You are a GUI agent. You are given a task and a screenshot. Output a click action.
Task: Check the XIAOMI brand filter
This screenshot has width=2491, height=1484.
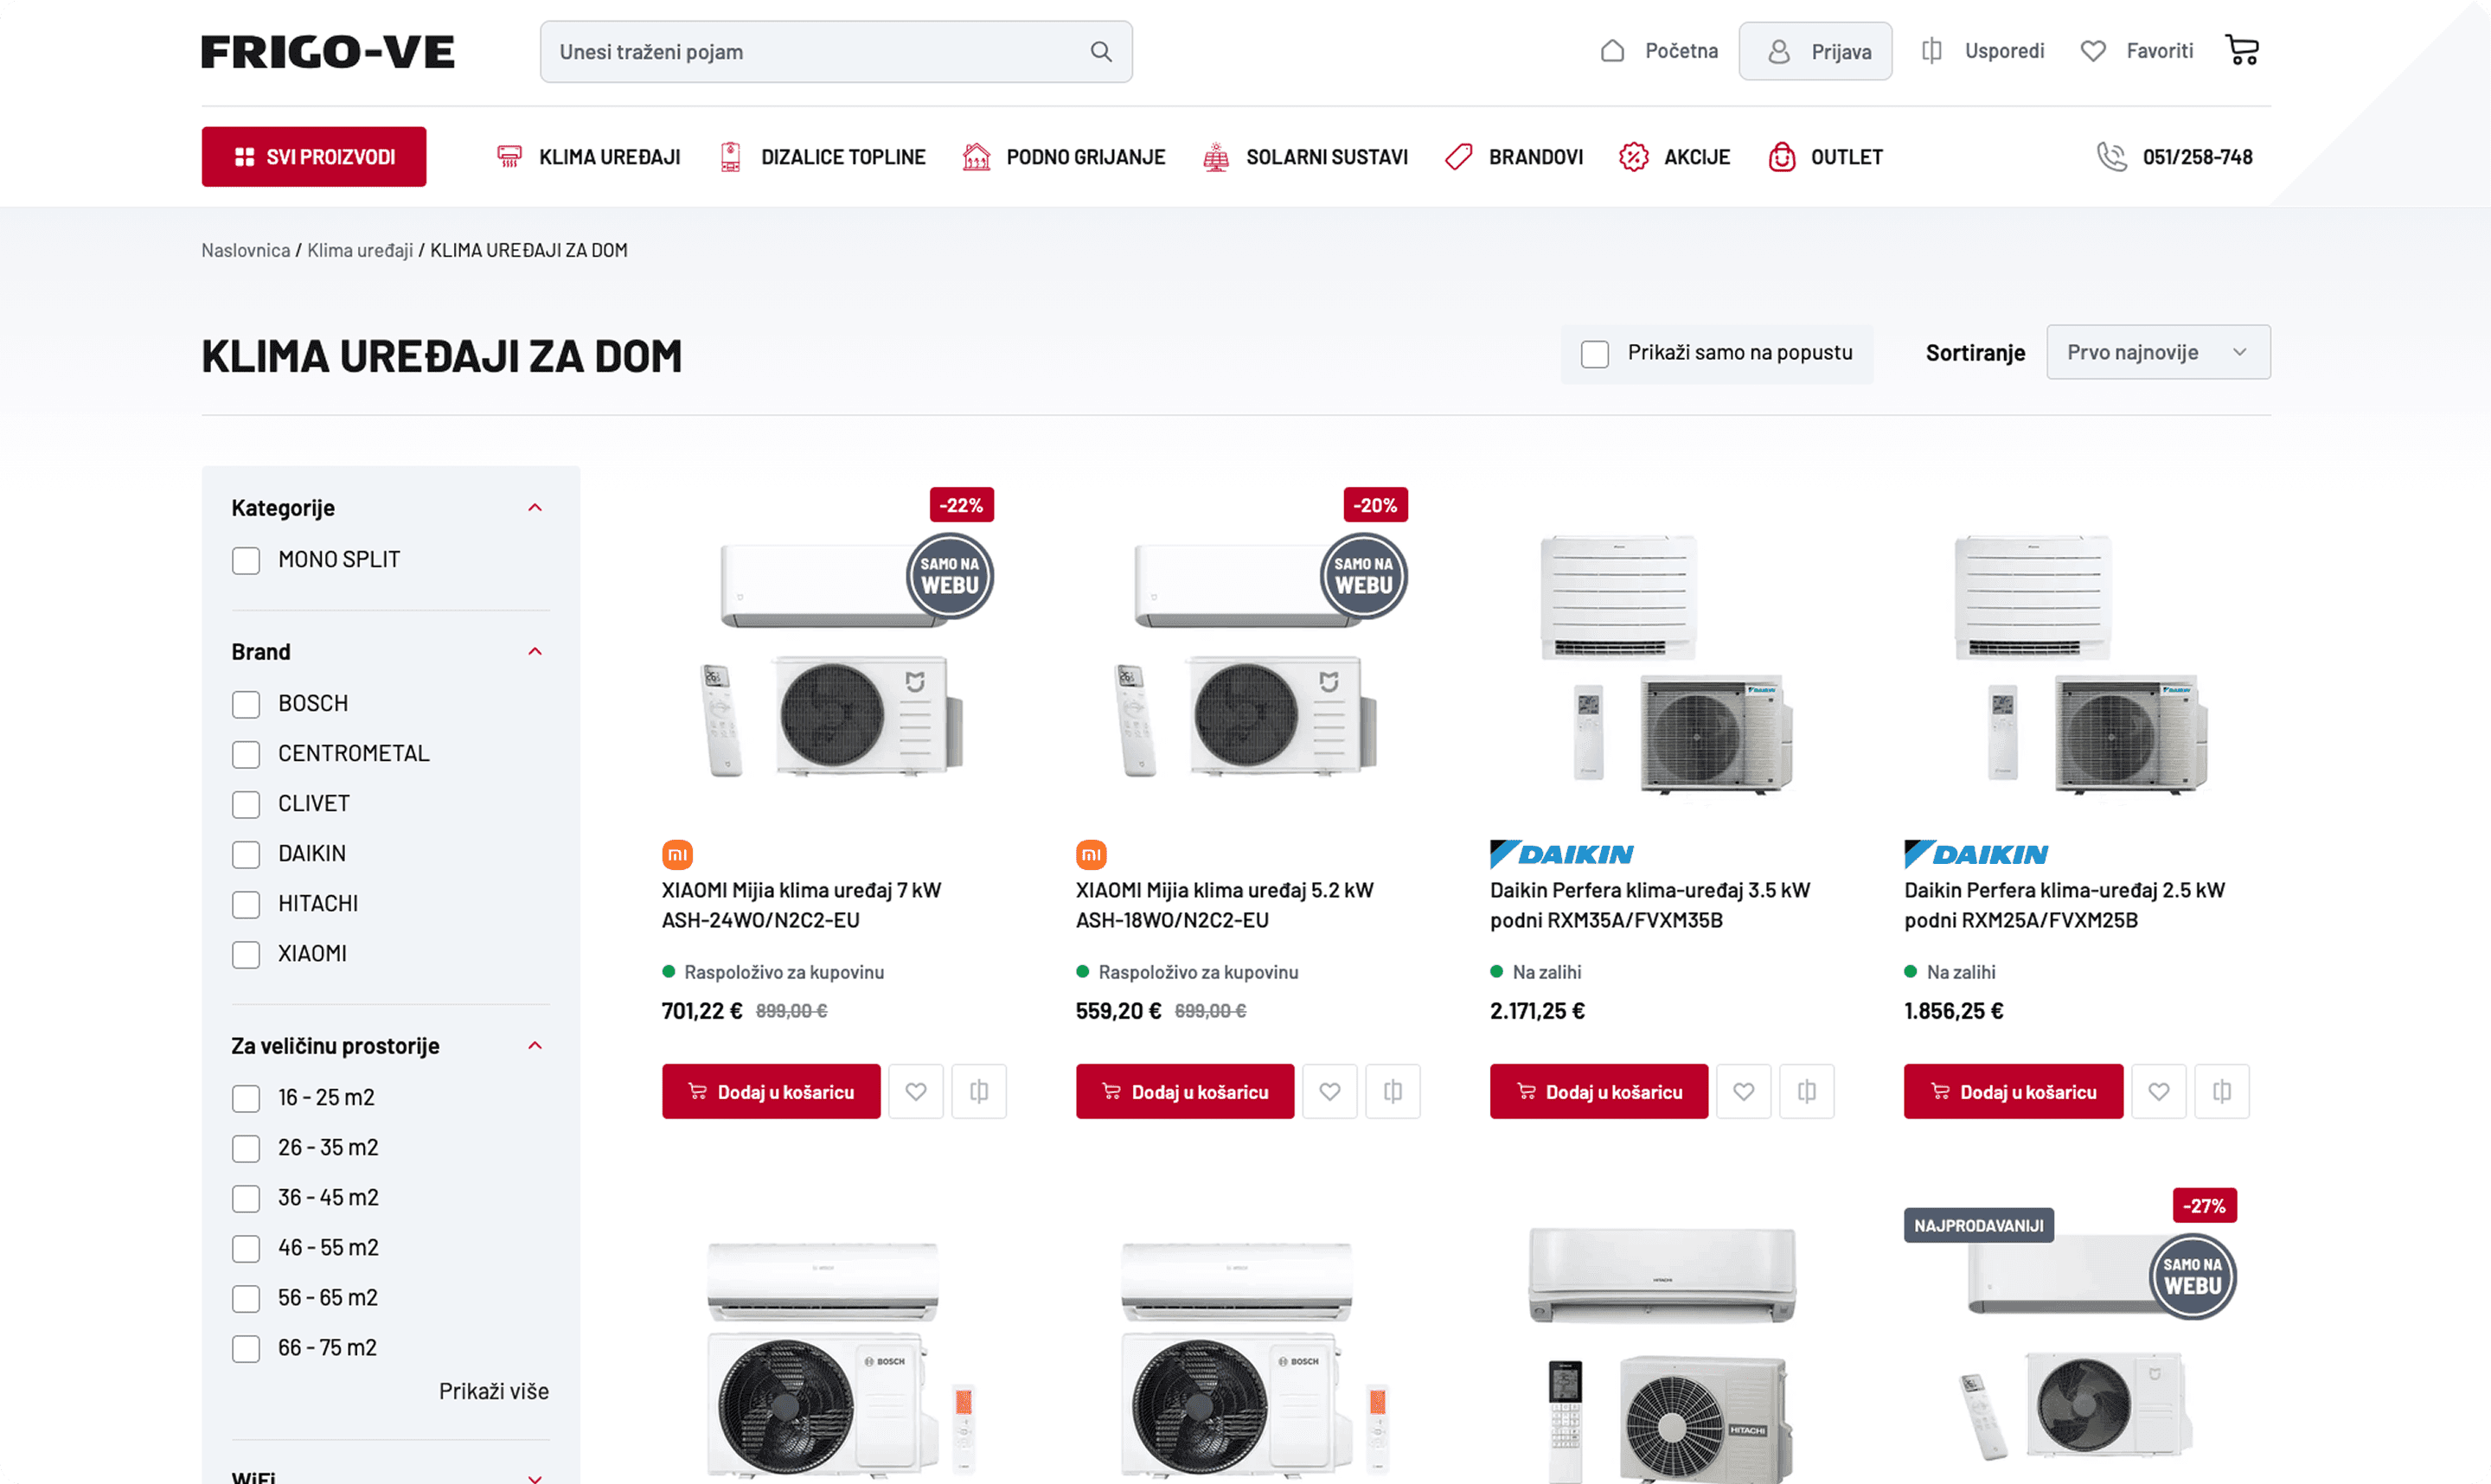tap(246, 955)
